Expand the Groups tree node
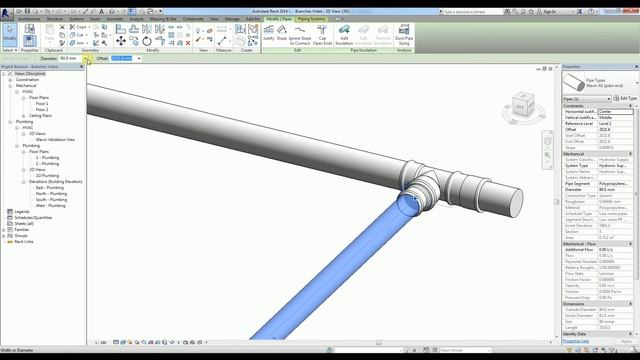 coord(4,236)
